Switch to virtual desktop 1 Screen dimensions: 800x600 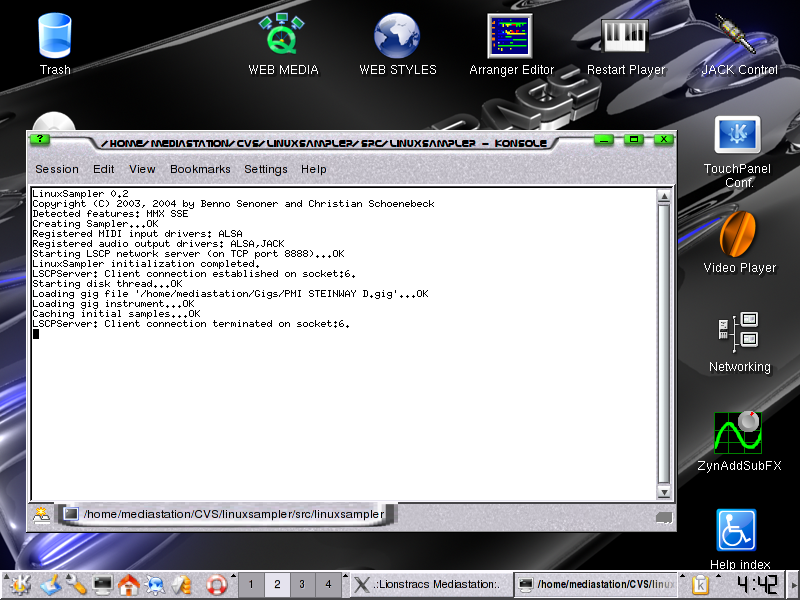[x=251, y=584]
